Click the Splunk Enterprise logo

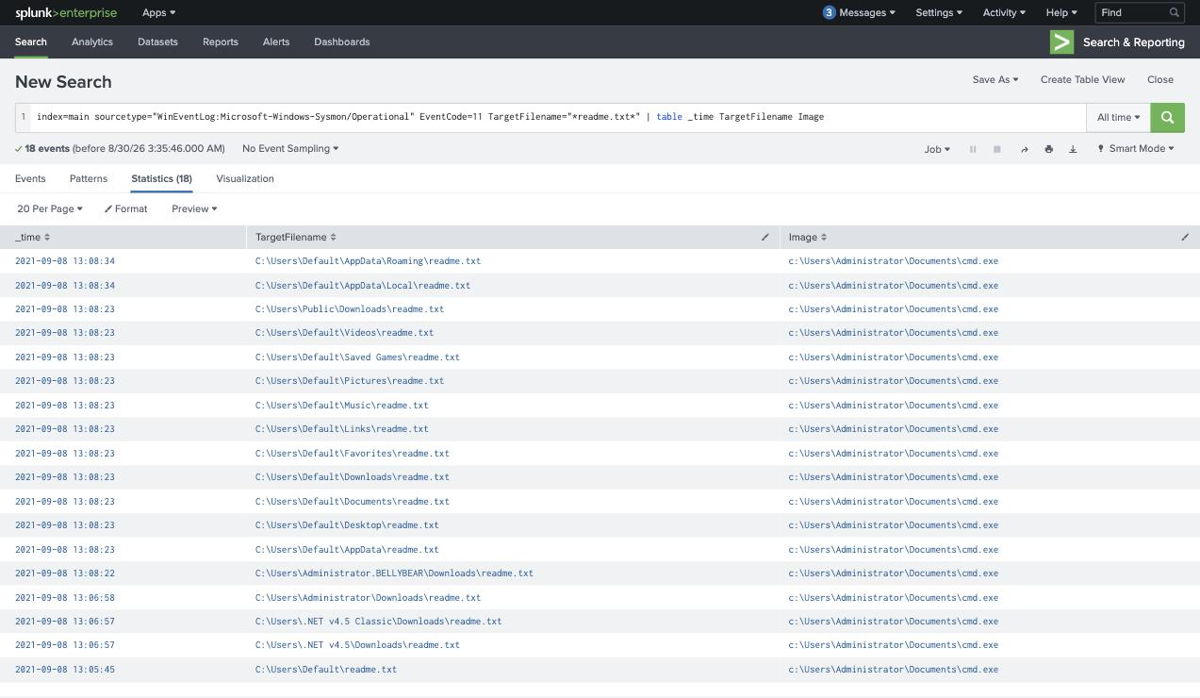click(66, 13)
